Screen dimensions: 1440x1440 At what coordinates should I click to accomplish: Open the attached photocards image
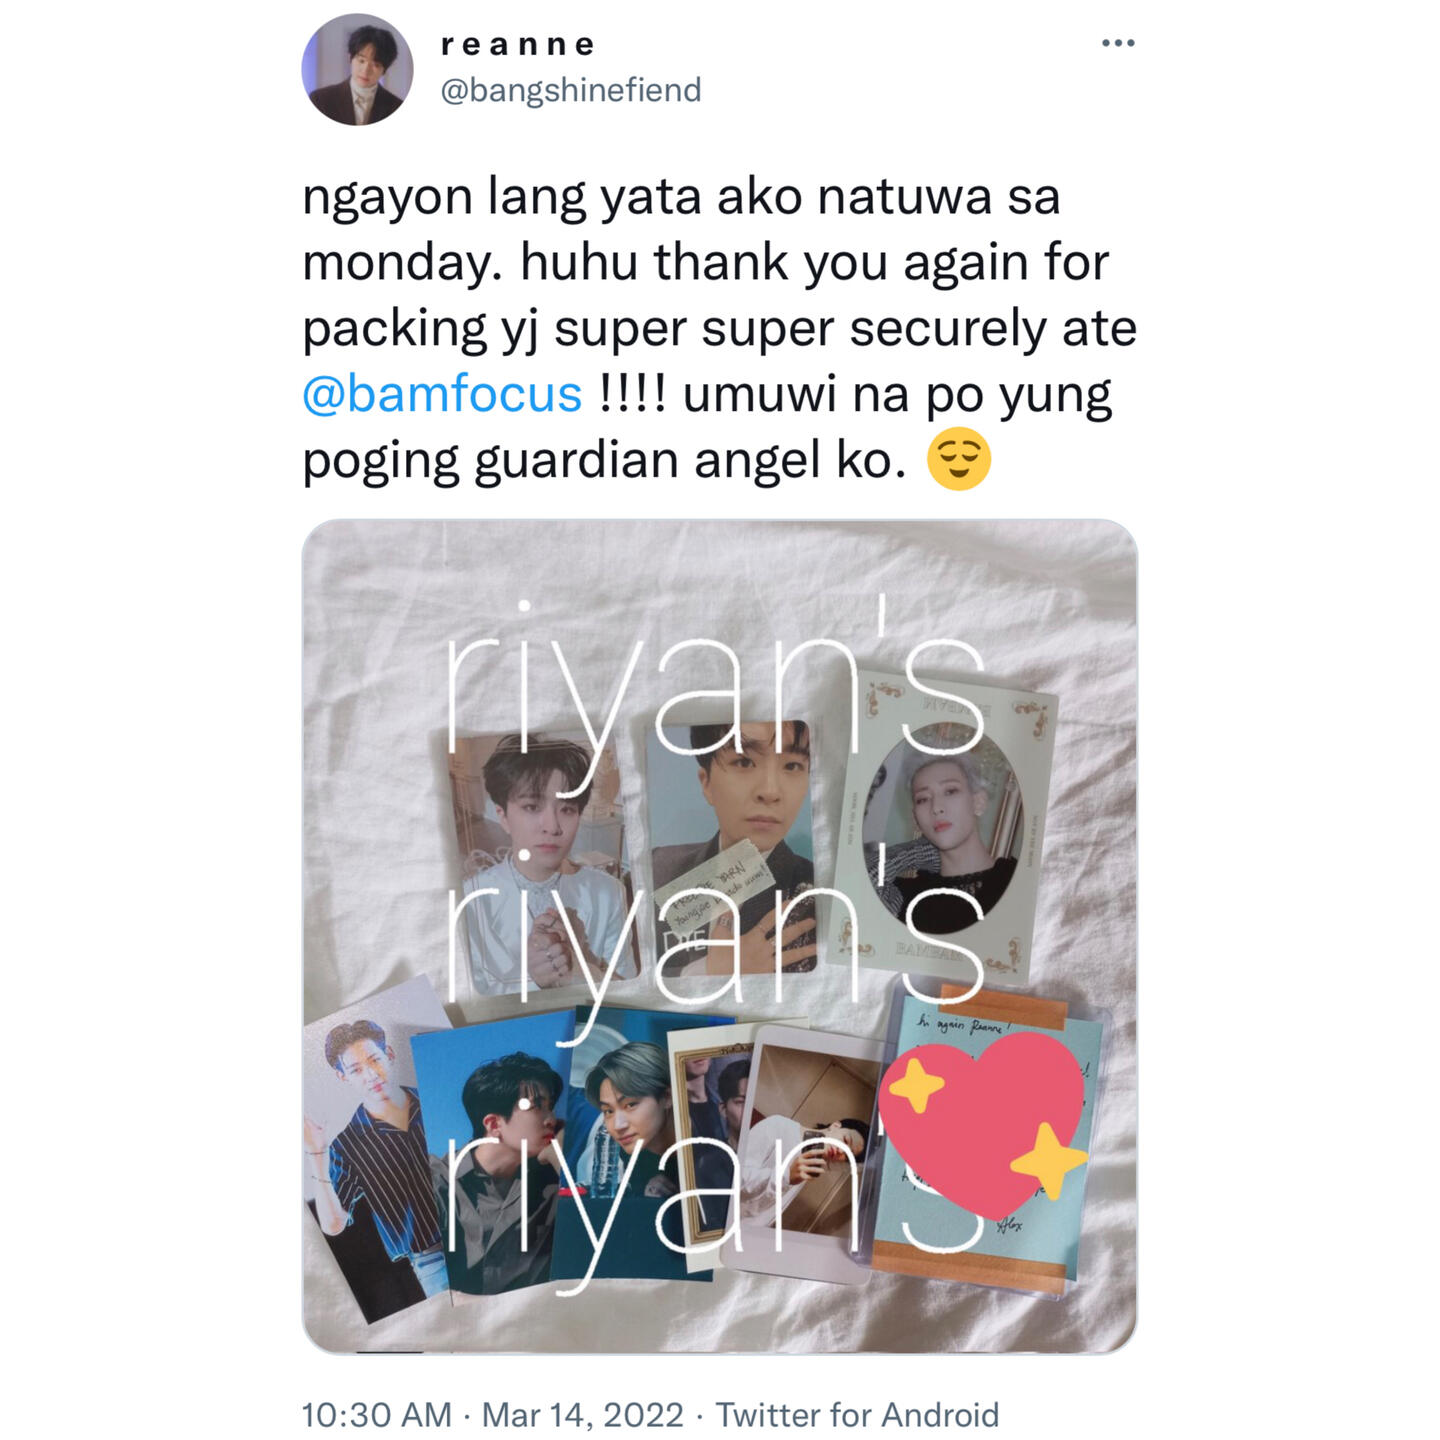point(719,936)
